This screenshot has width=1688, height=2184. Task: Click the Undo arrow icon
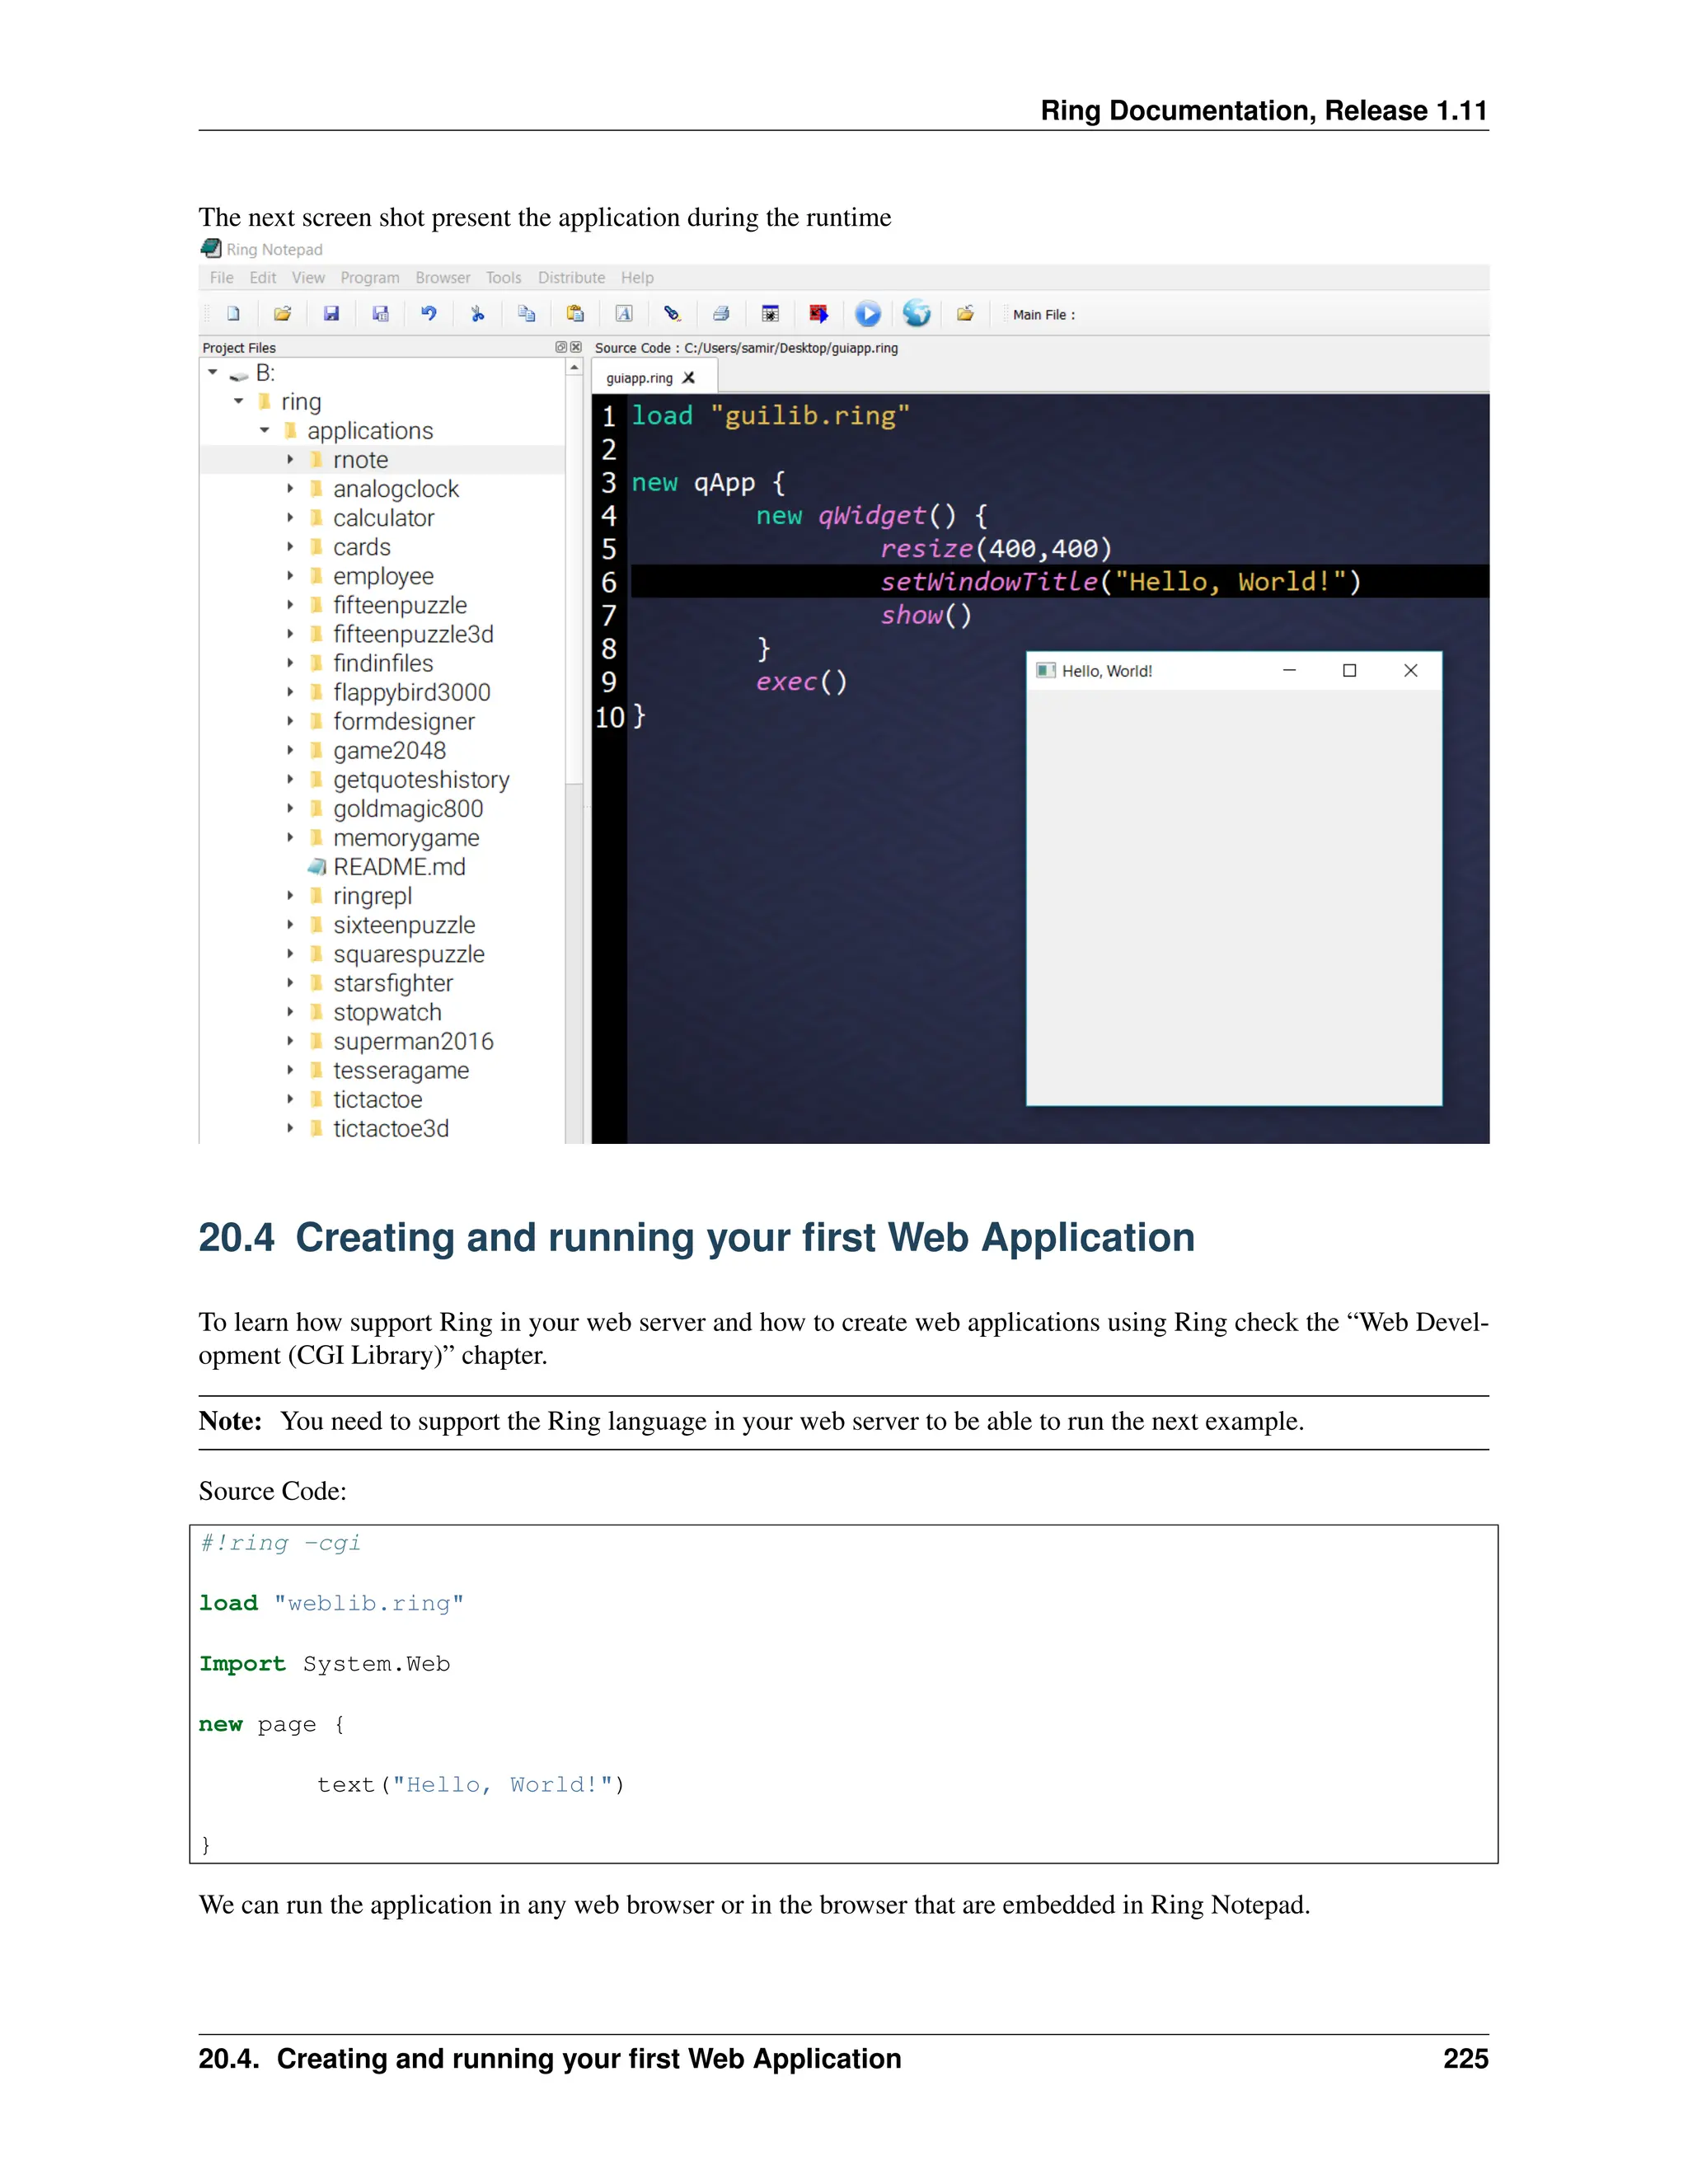(x=428, y=314)
